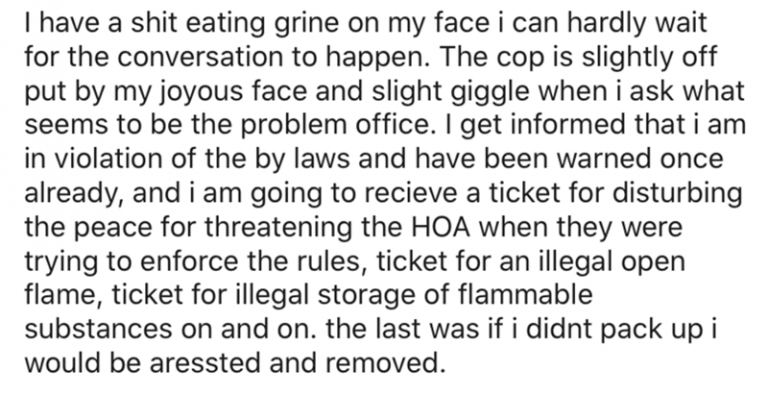The height and width of the screenshot is (395, 768).
Task: Click the word "substances"
Action: click(x=98, y=329)
